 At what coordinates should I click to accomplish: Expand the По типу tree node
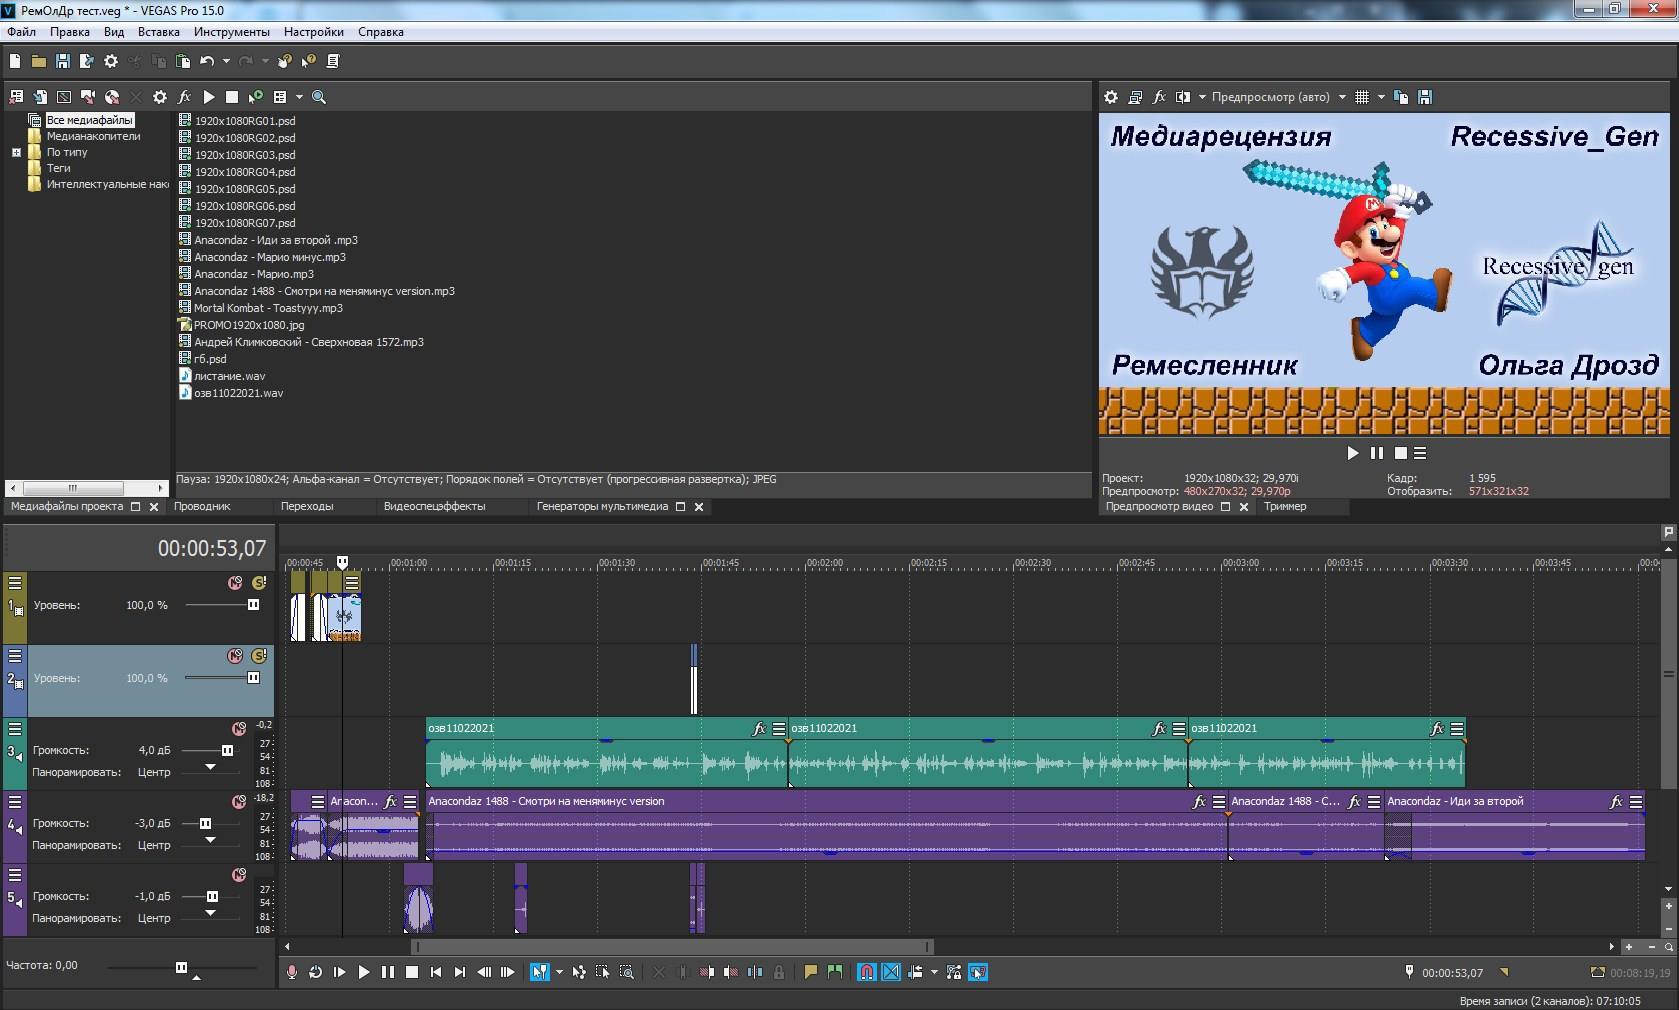(x=16, y=153)
